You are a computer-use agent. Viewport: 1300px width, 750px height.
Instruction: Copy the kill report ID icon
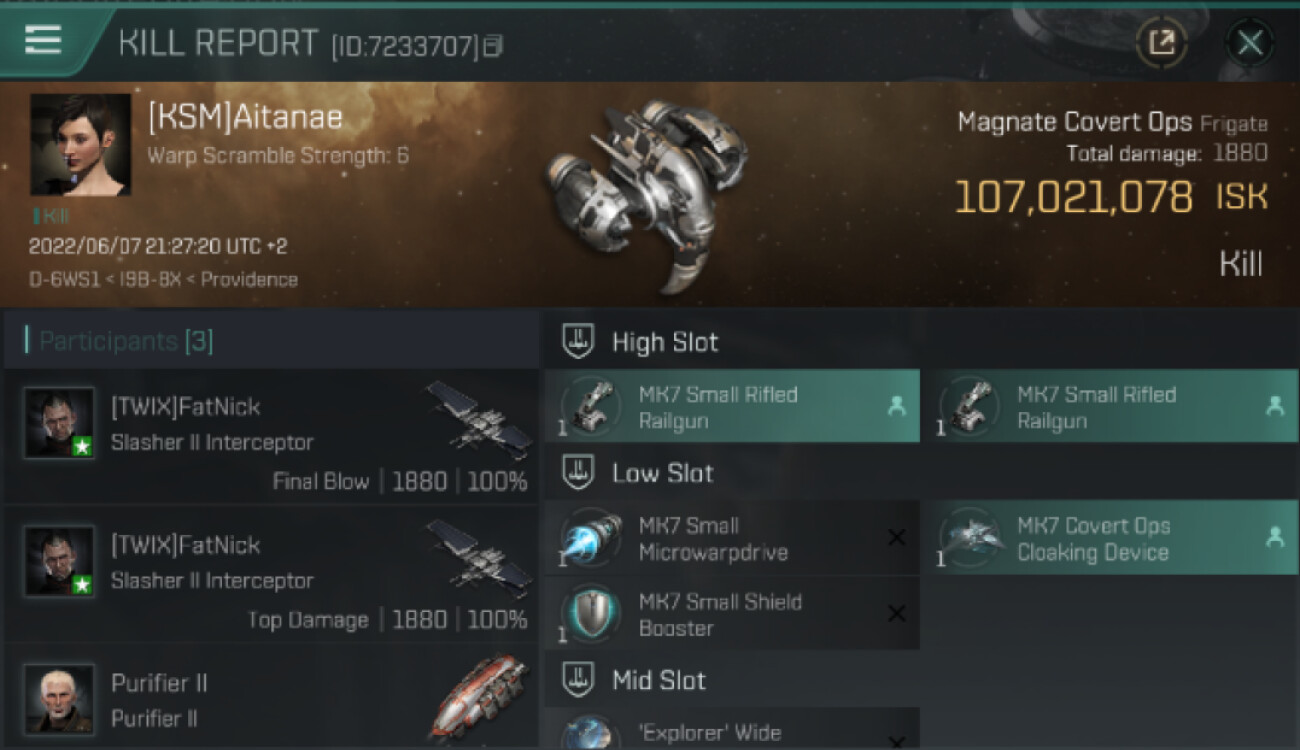tap(493, 46)
